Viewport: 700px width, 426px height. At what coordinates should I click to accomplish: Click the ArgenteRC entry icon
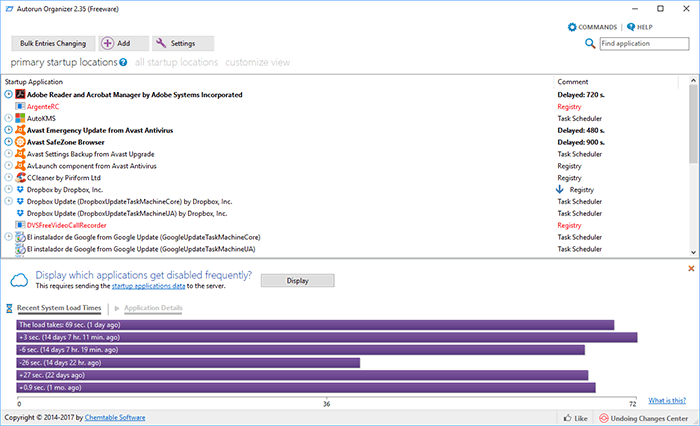click(20, 106)
